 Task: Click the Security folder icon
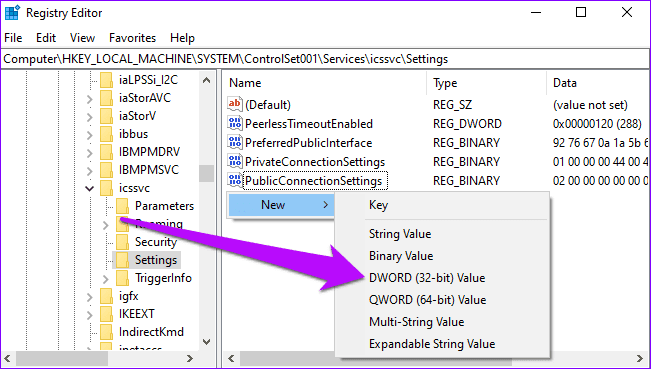[122, 242]
